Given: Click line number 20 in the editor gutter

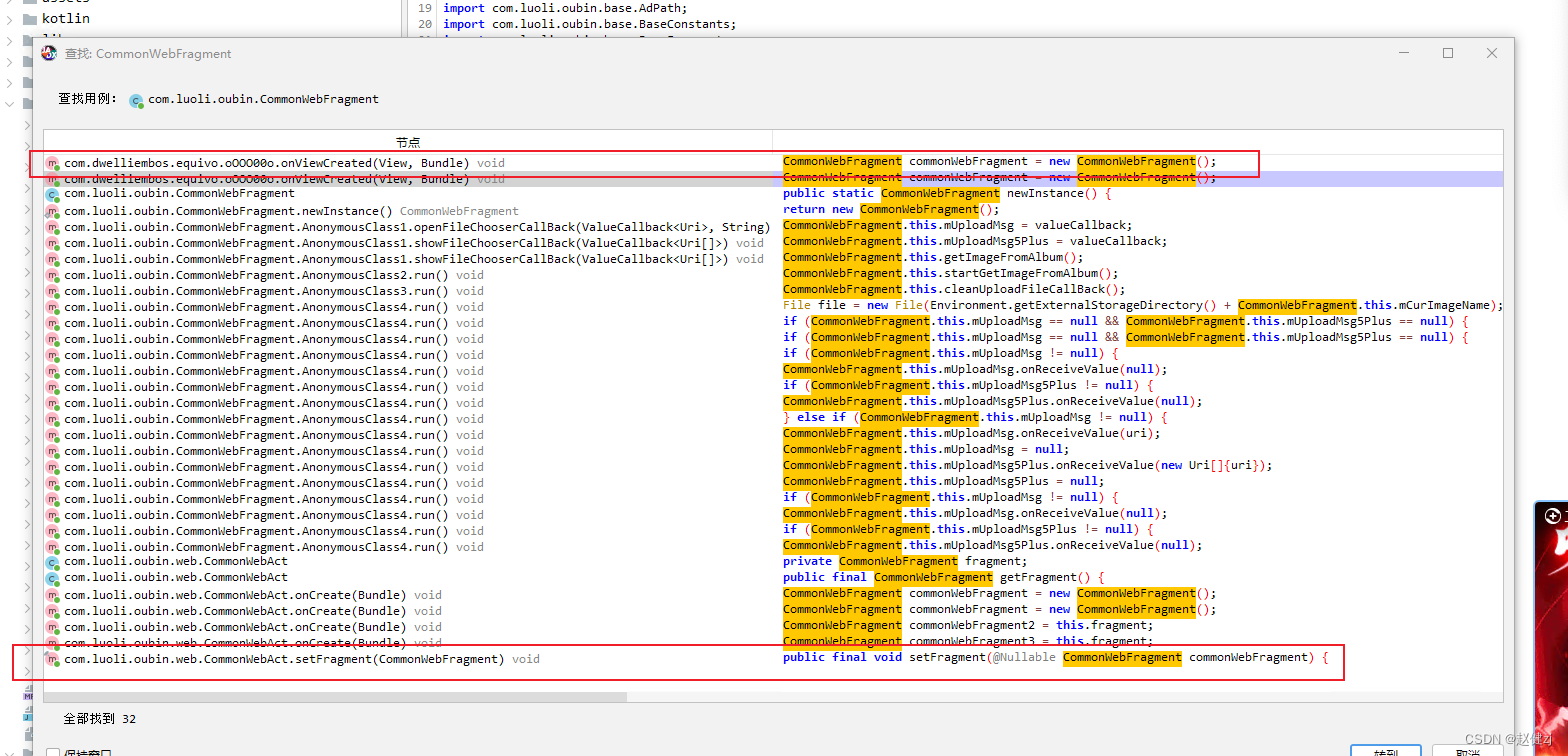Looking at the screenshot, I should (425, 24).
